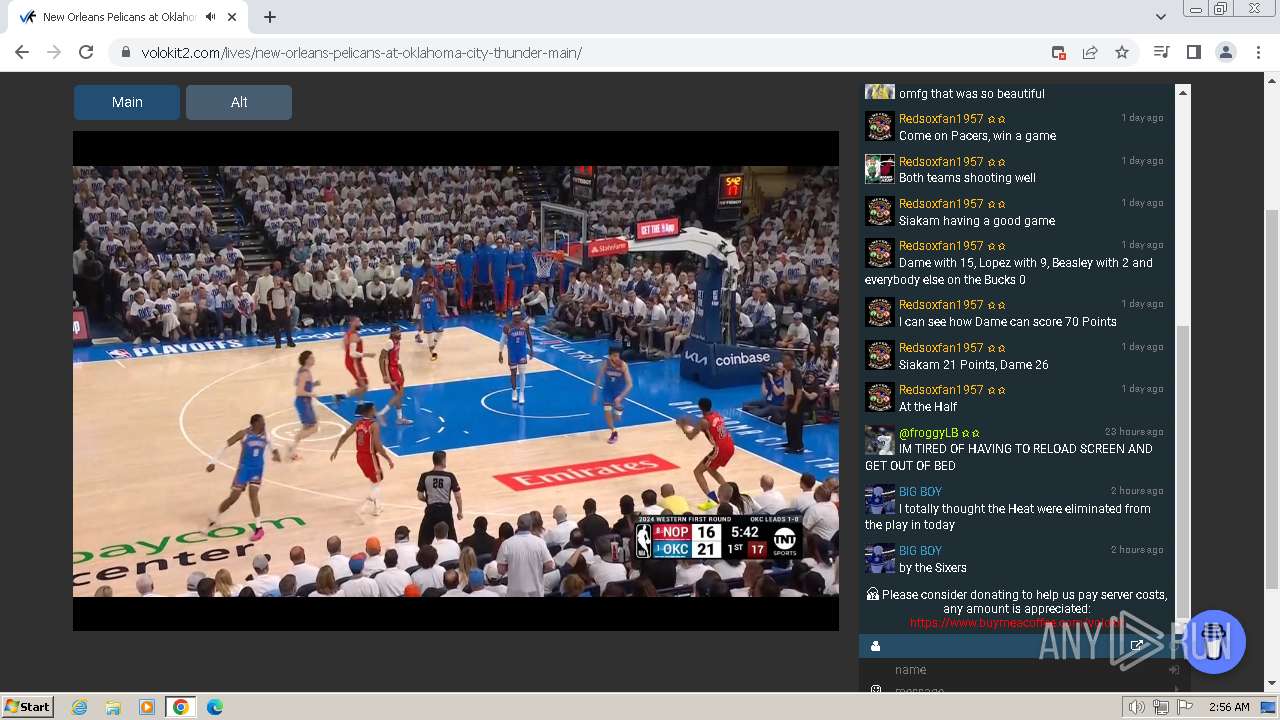The image size is (1280, 720).
Task: Click Redsoxfan1957 on 'Siakam having a good game'
Action: [941, 204]
